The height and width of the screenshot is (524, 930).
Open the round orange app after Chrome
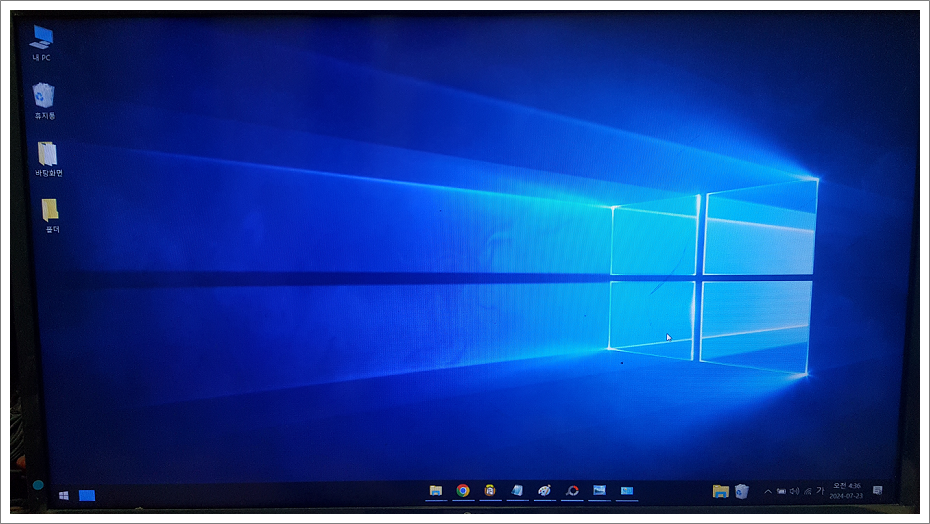point(490,491)
